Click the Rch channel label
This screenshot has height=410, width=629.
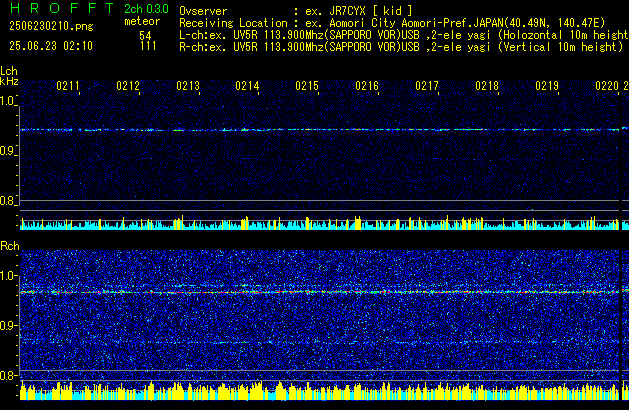tap(10, 246)
